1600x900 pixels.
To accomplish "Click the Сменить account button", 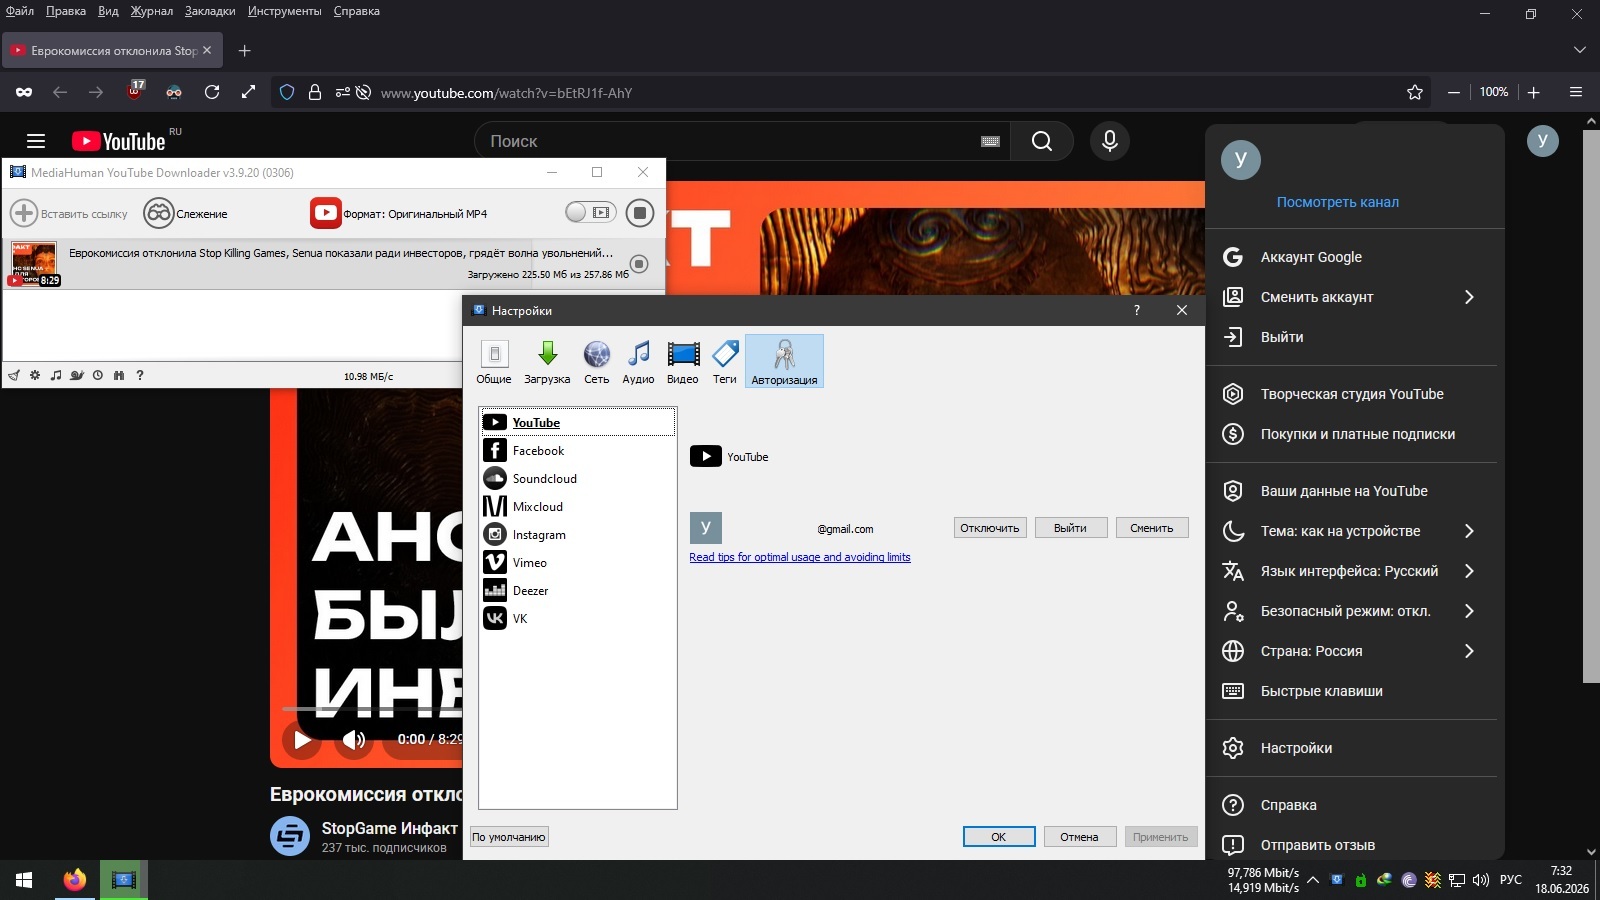I will 1152,528.
